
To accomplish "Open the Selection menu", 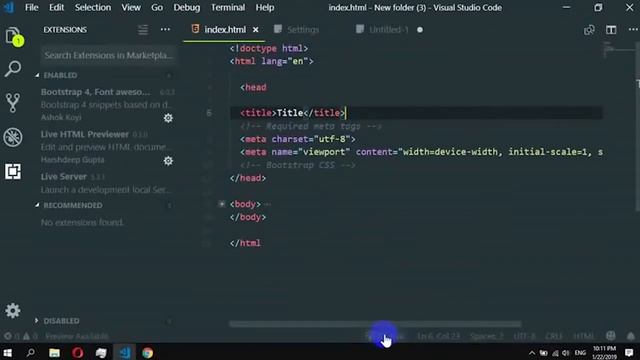I will pos(93,7).
